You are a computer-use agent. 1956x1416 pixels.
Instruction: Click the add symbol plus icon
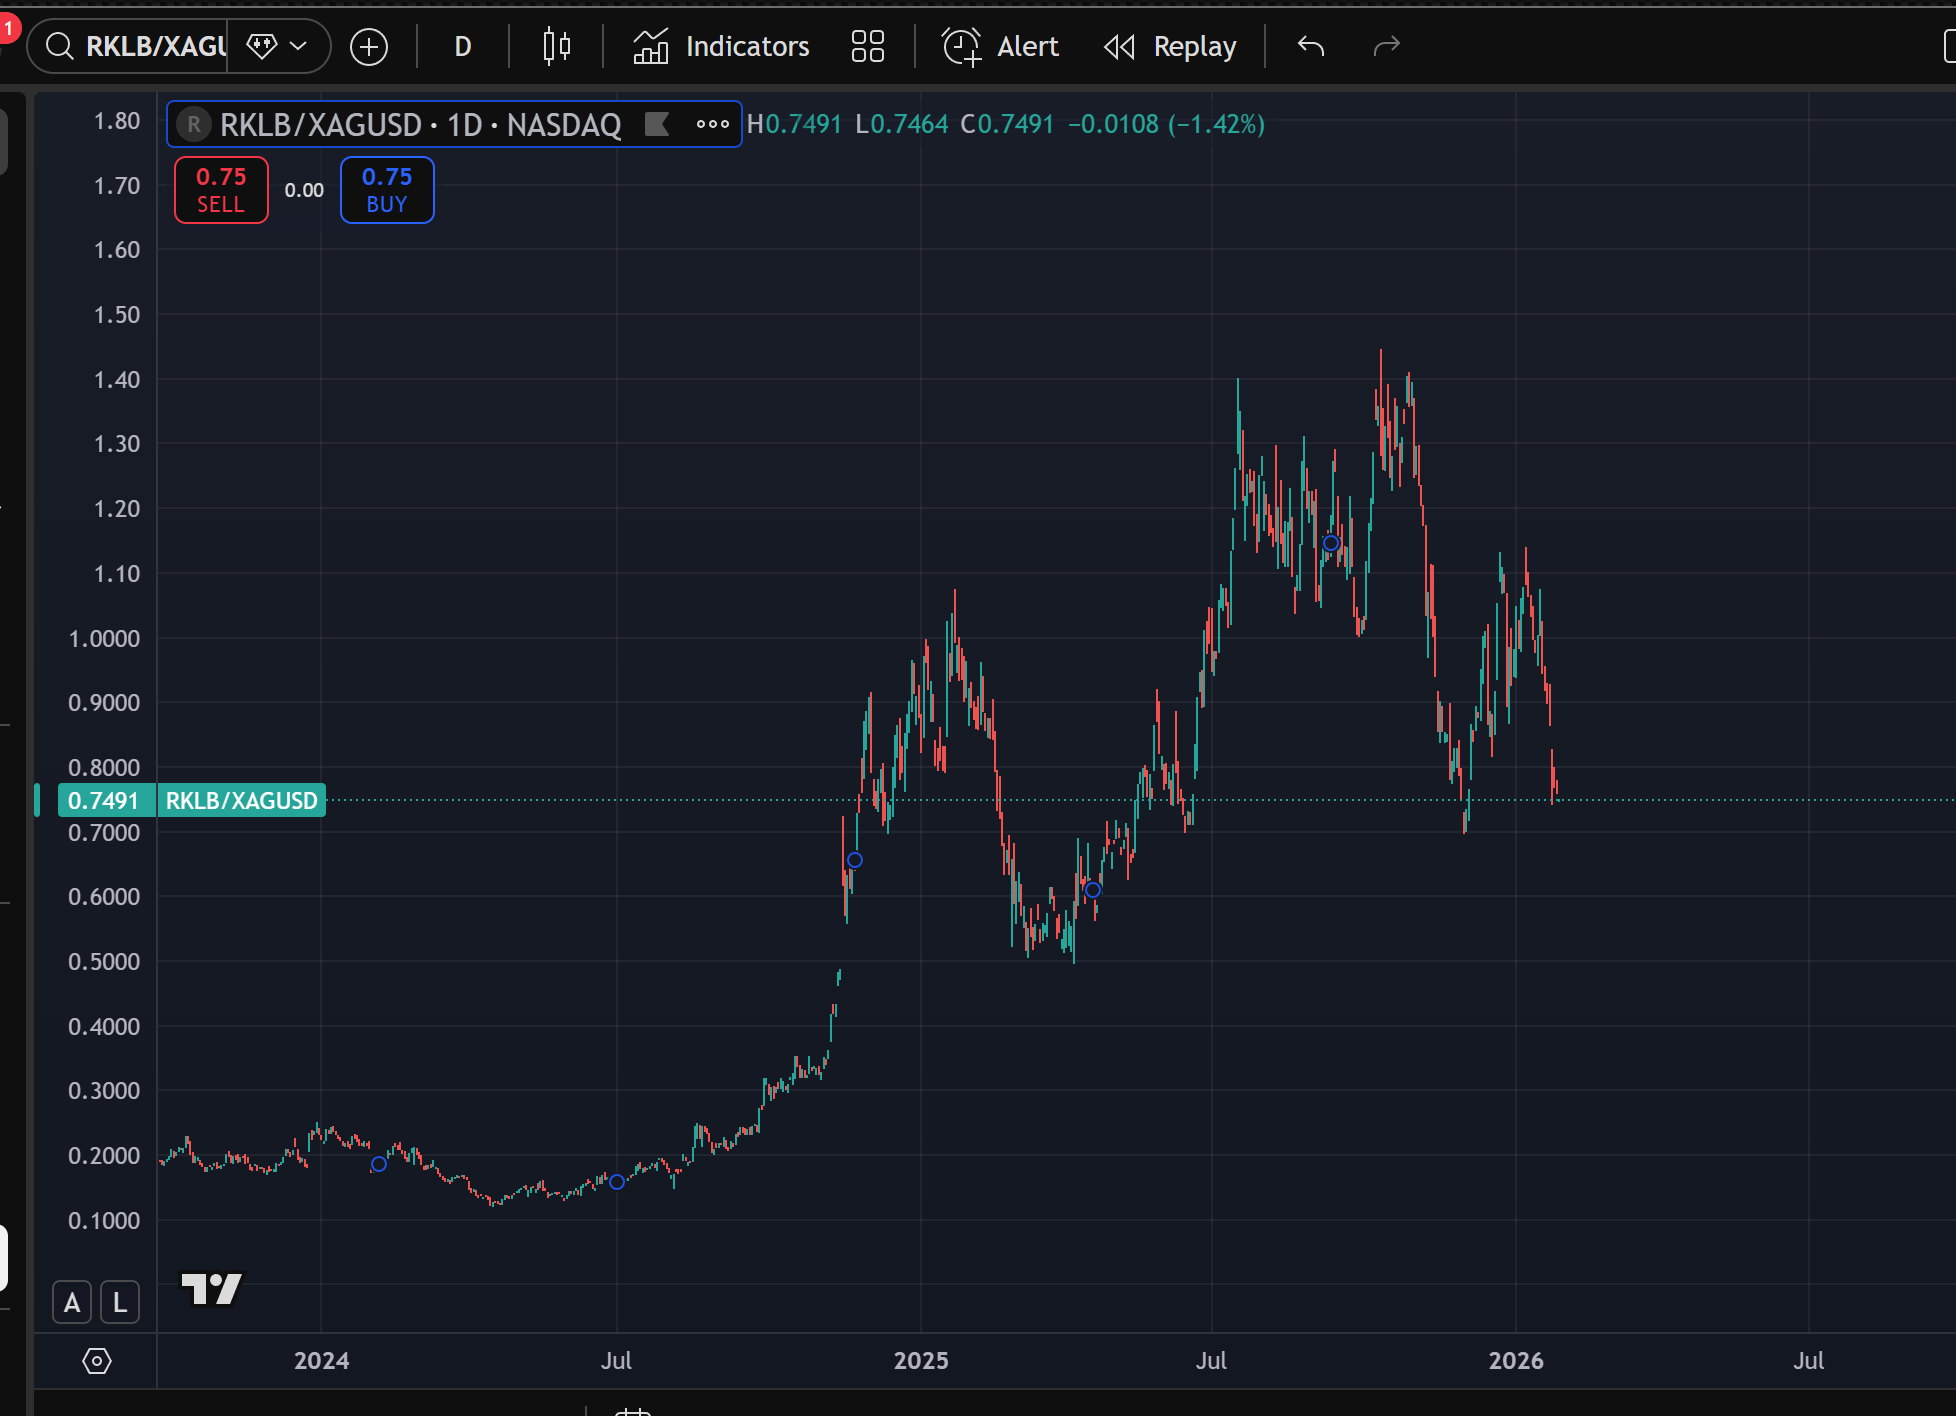point(369,47)
